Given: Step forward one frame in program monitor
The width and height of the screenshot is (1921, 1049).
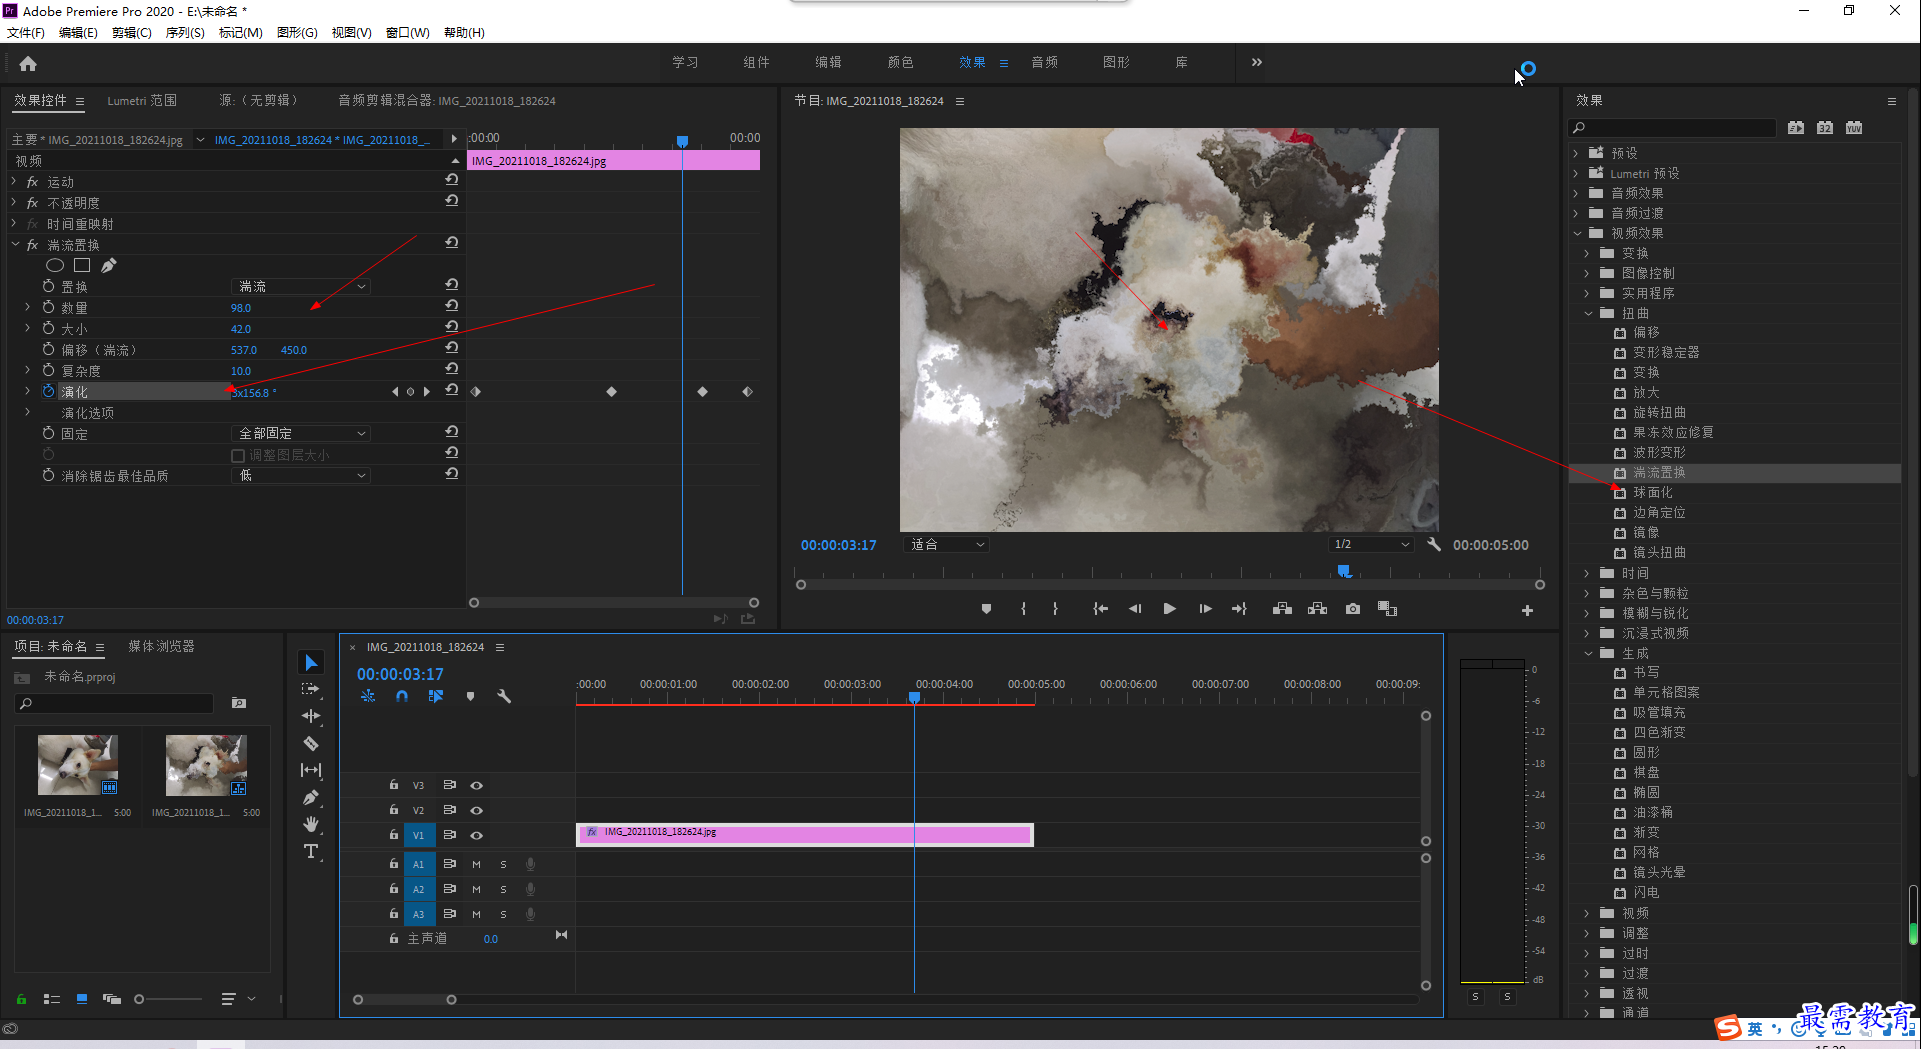Looking at the screenshot, I should click(x=1205, y=608).
